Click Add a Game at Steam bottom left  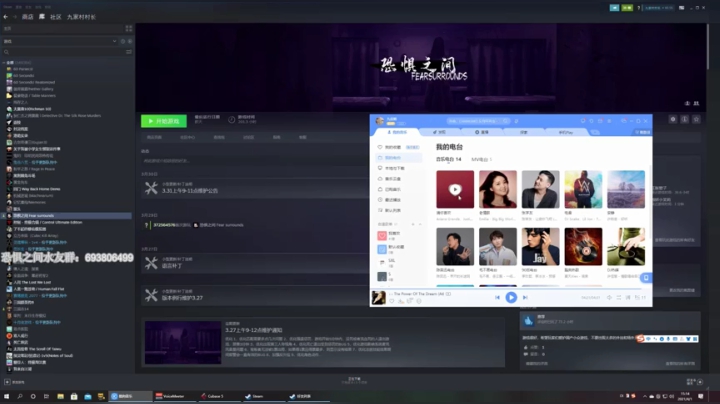[15, 382]
